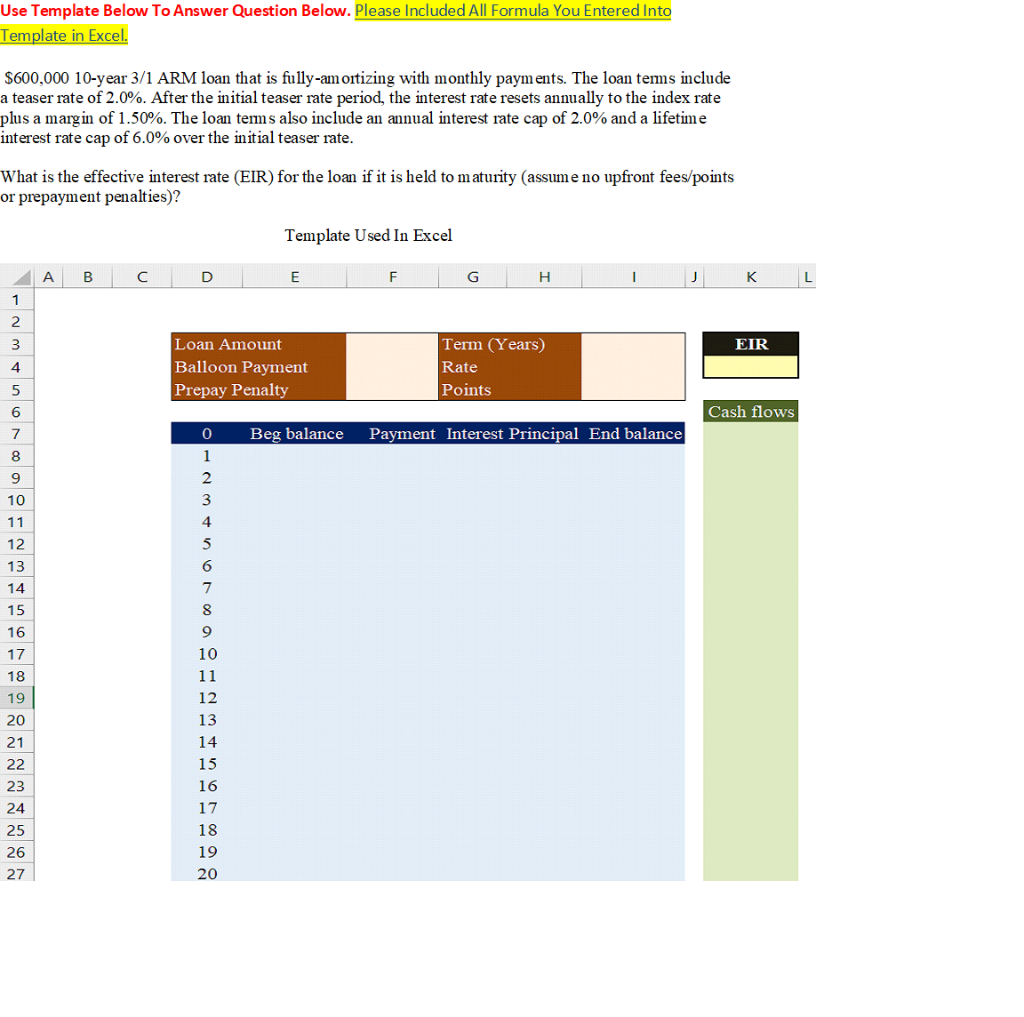1024x1017 pixels.
Task: Click the Interest column heading
Action: [x=475, y=434]
